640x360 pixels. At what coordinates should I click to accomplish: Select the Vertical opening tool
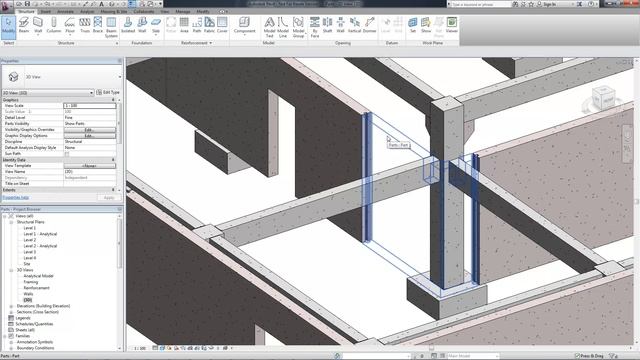tap(354, 25)
